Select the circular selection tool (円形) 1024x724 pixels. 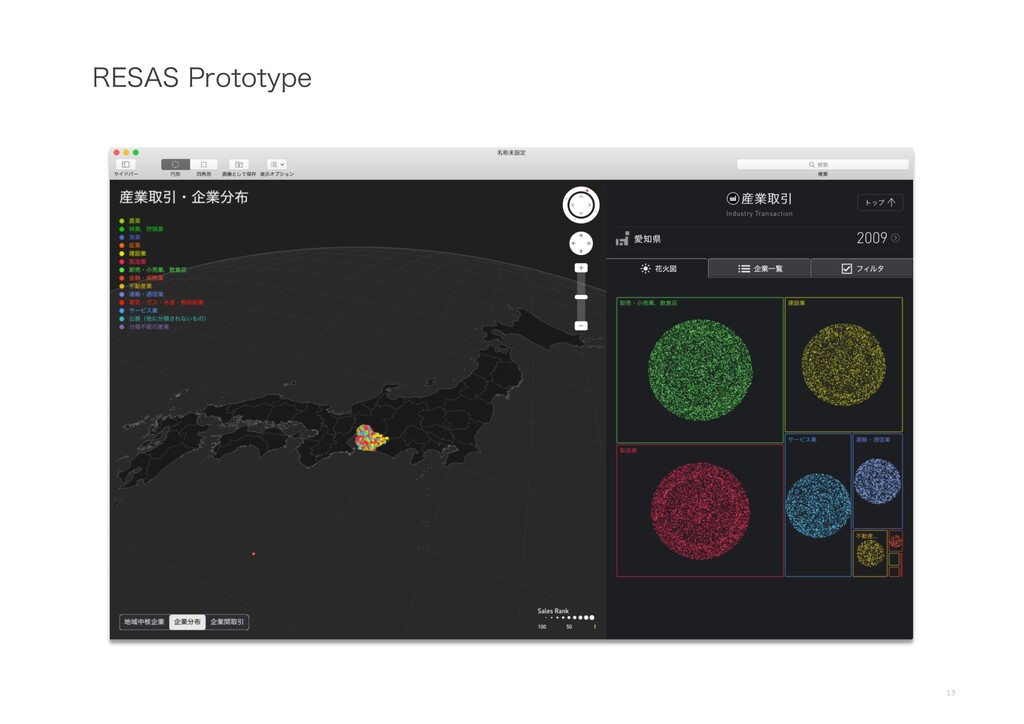point(175,165)
